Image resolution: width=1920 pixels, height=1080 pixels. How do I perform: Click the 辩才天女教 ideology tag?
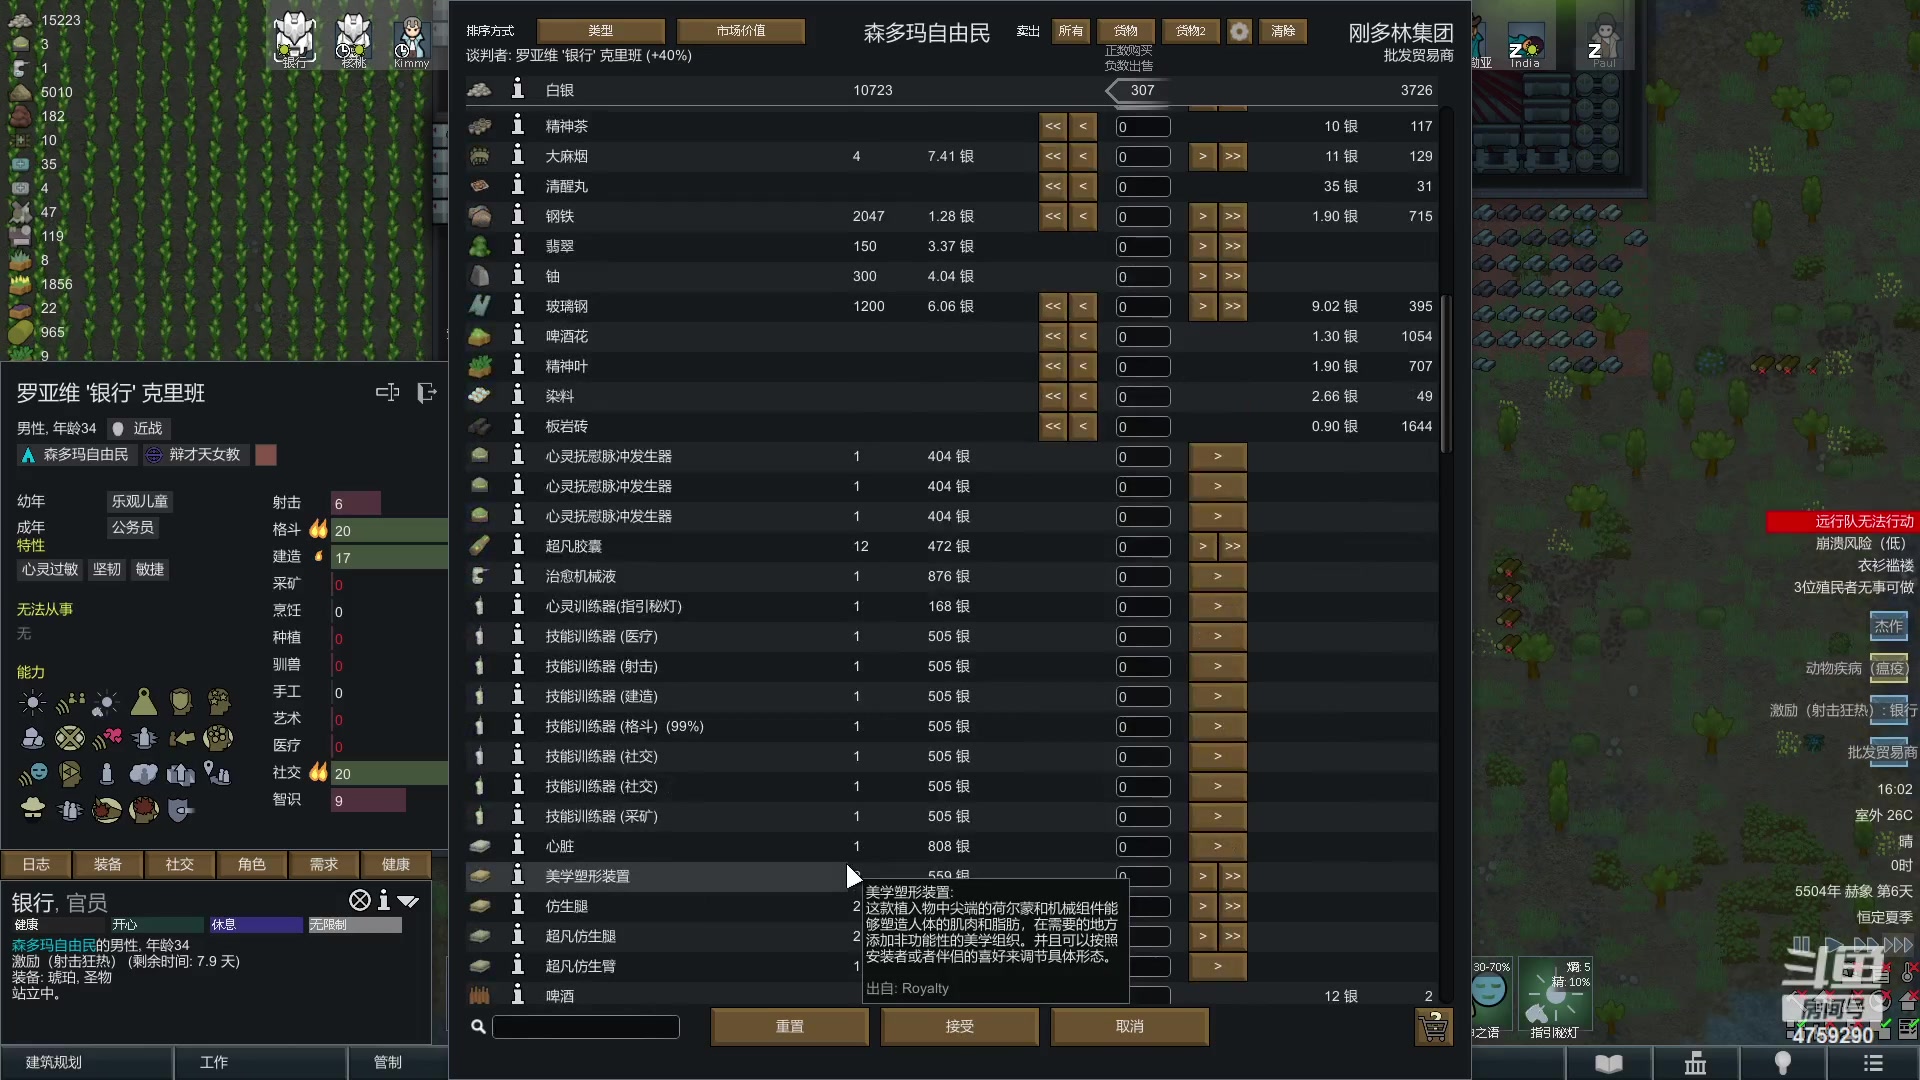(194, 455)
